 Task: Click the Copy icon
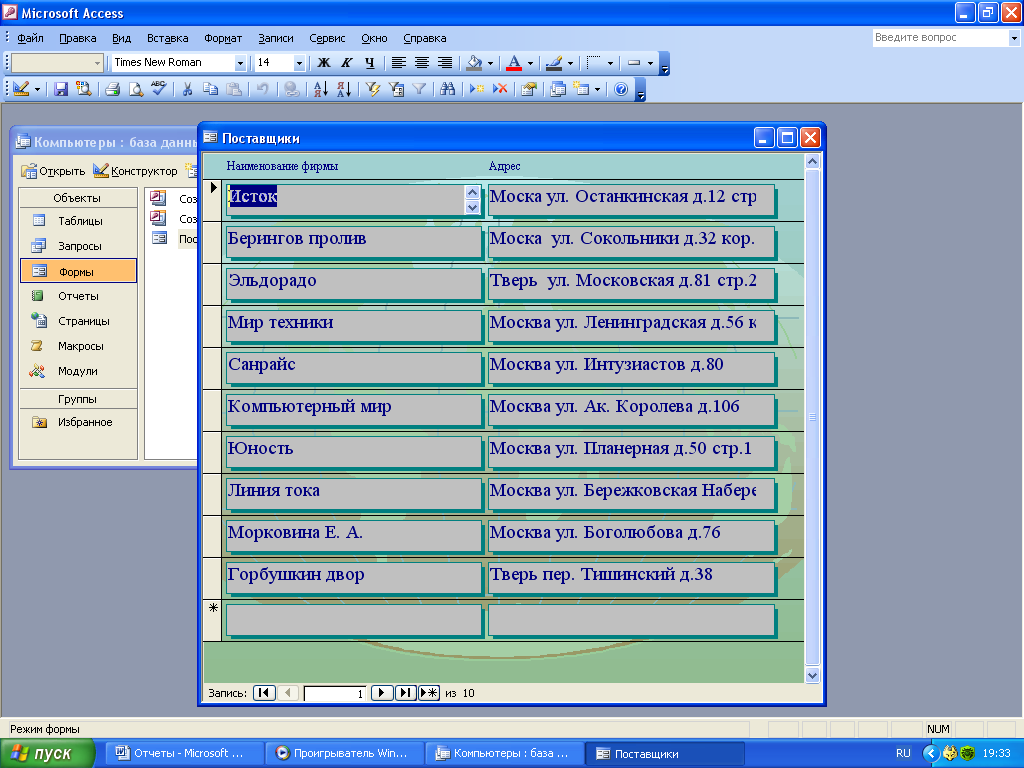(210, 89)
